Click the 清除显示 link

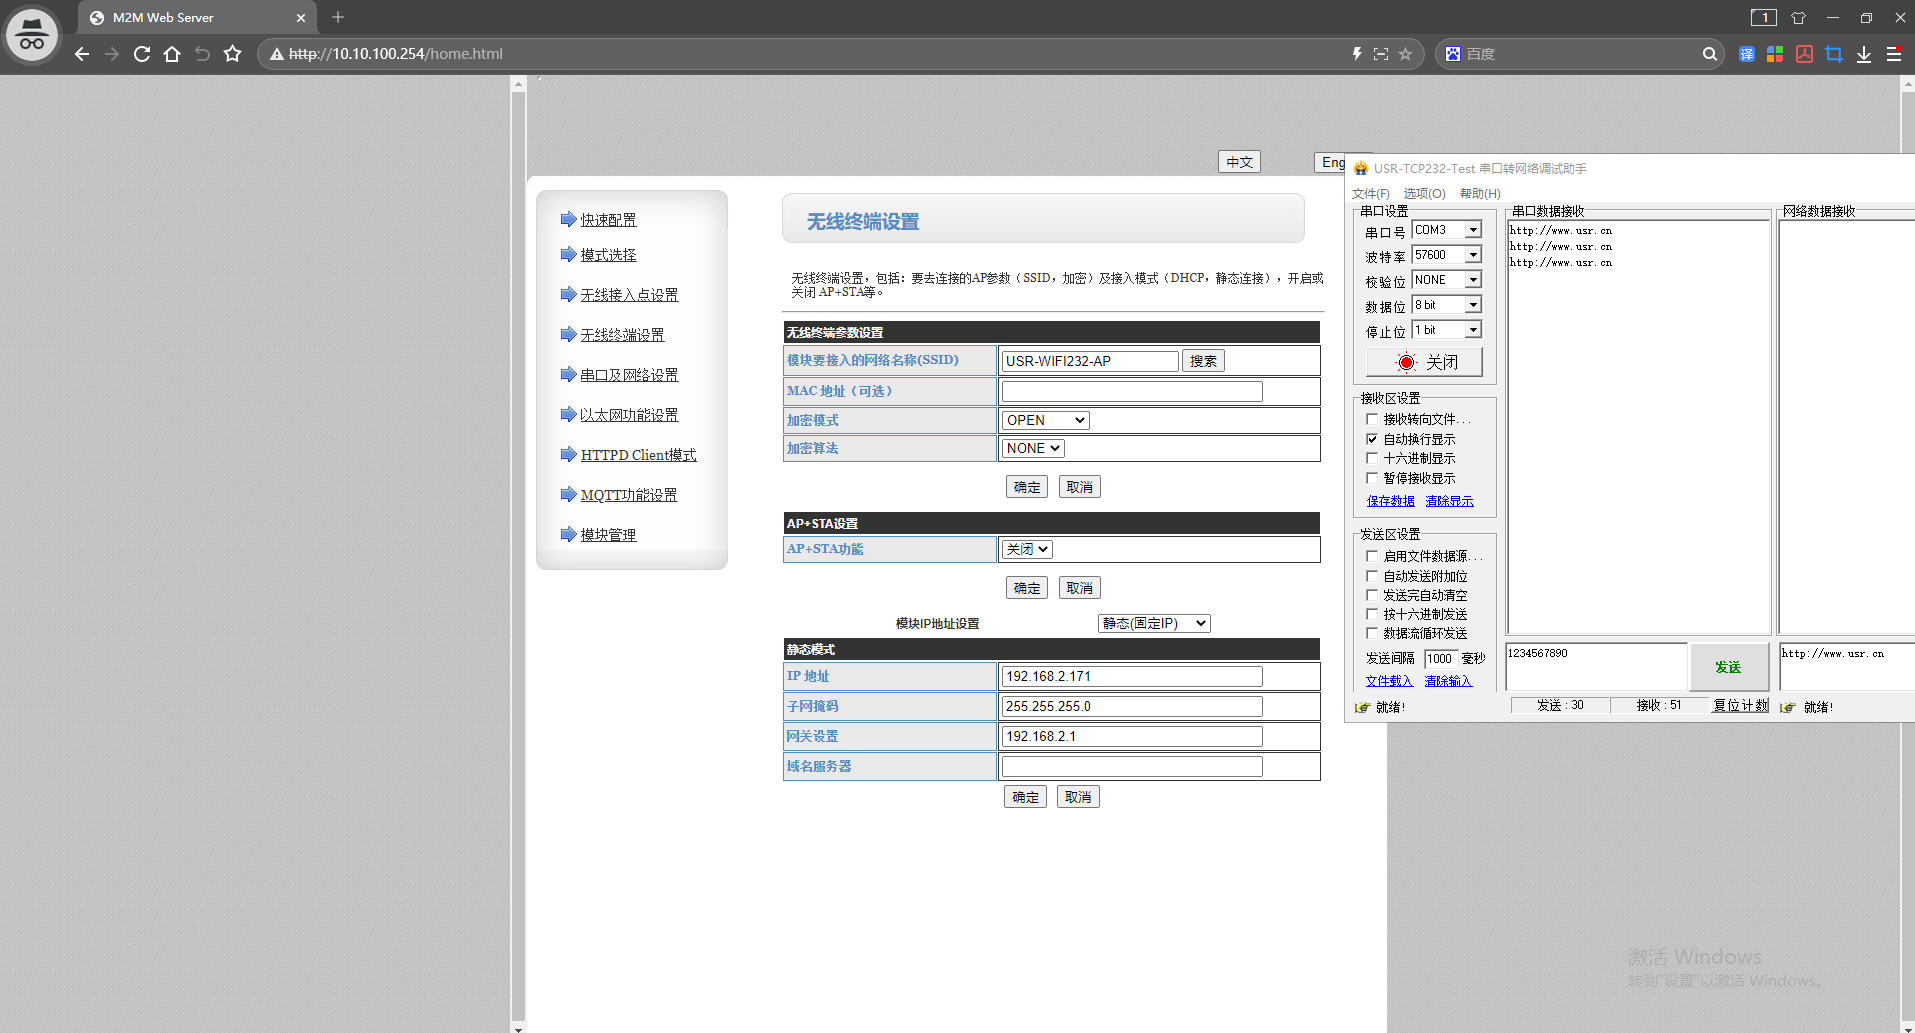(1449, 501)
